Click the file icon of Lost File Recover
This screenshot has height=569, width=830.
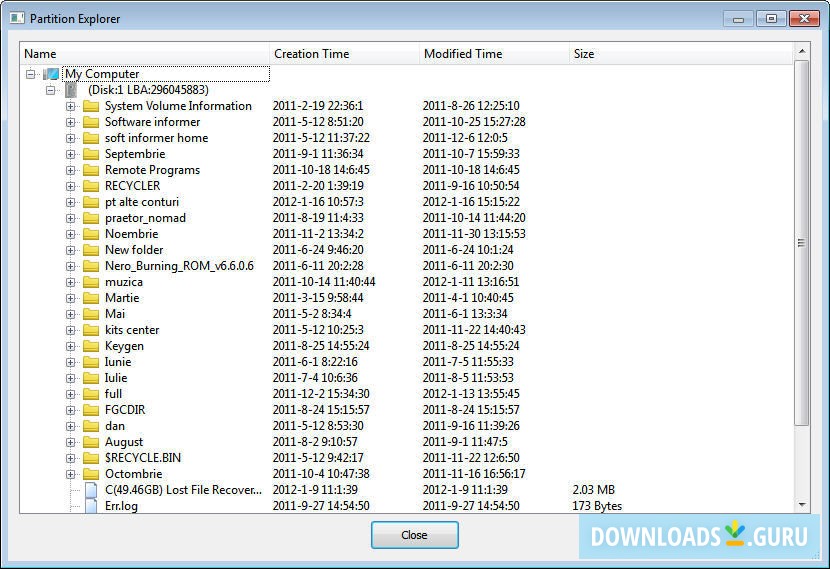[x=92, y=490]
